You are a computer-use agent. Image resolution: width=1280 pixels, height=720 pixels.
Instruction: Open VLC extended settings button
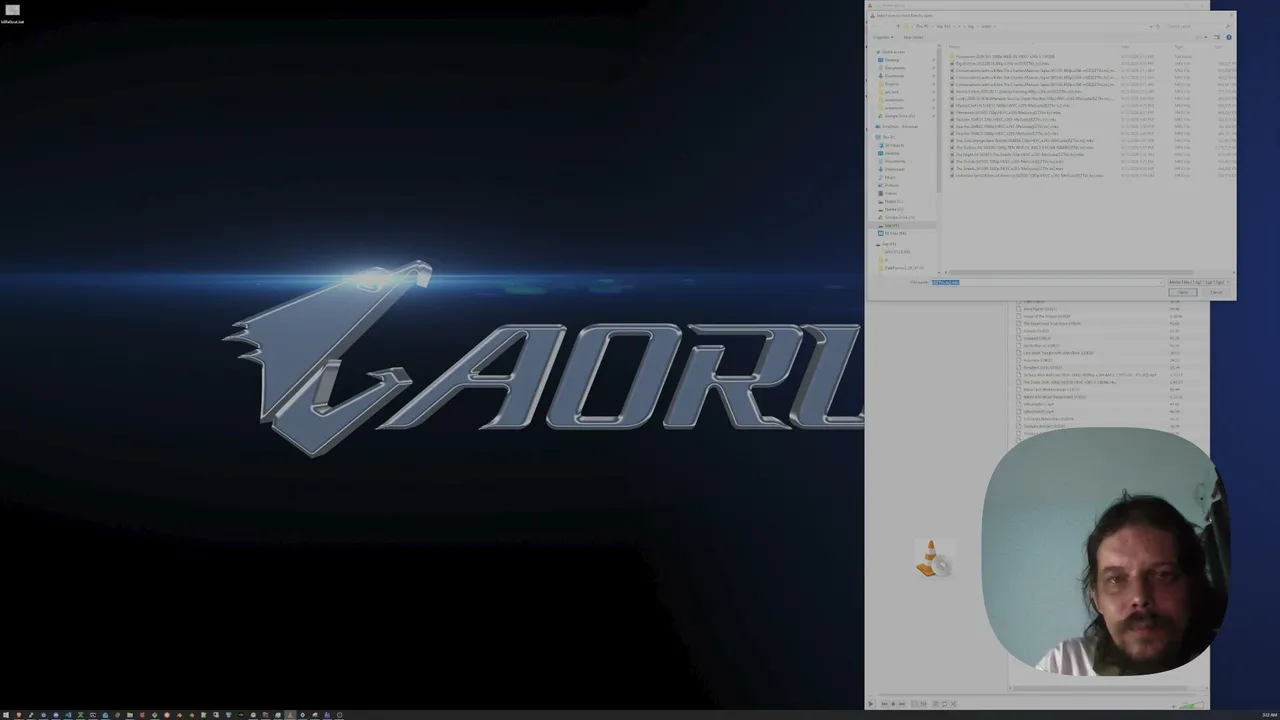921,704
